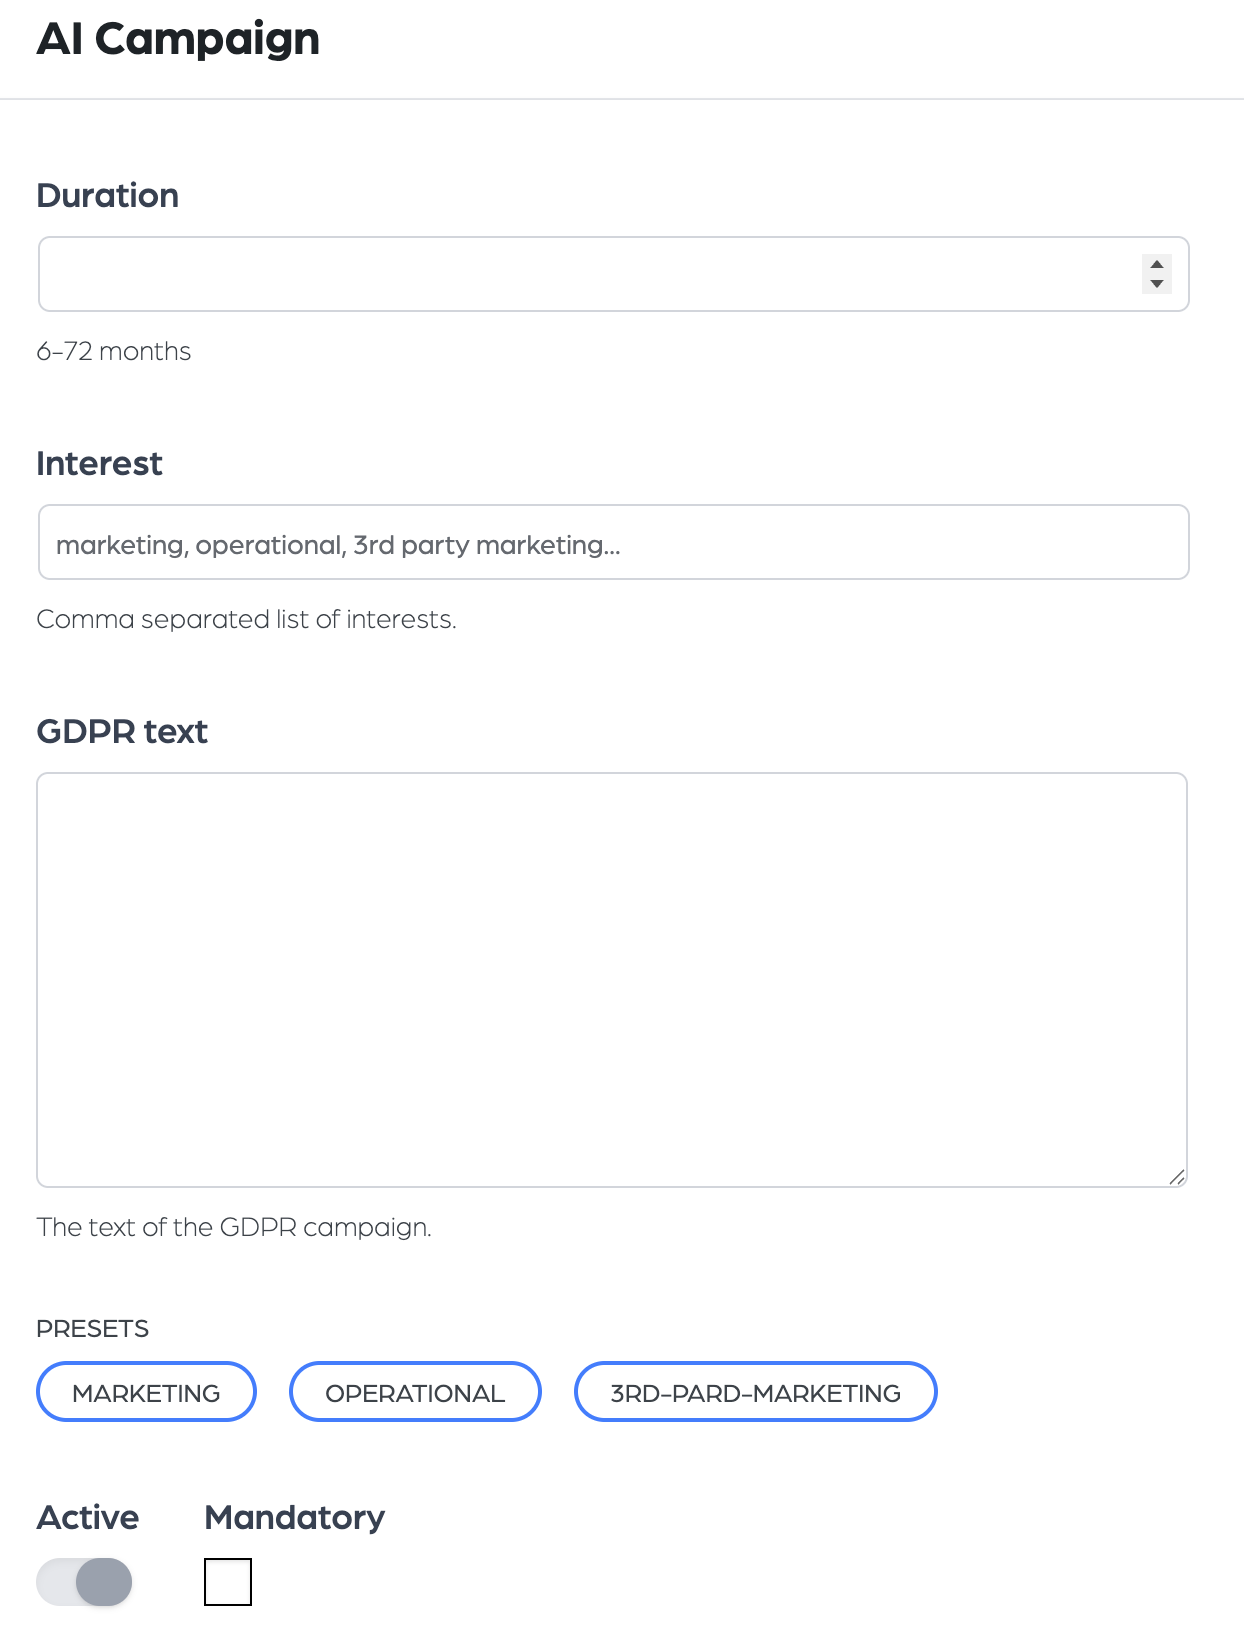Click into the Interest text input
This screenshot has width=1244, height=1636.
pyautogui.click(x=613, y=542)
